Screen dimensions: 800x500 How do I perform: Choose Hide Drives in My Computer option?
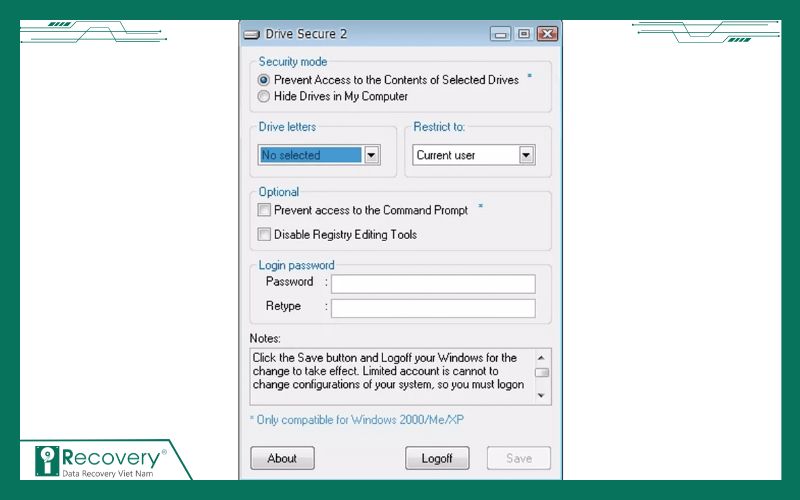(x=264, y=97)
